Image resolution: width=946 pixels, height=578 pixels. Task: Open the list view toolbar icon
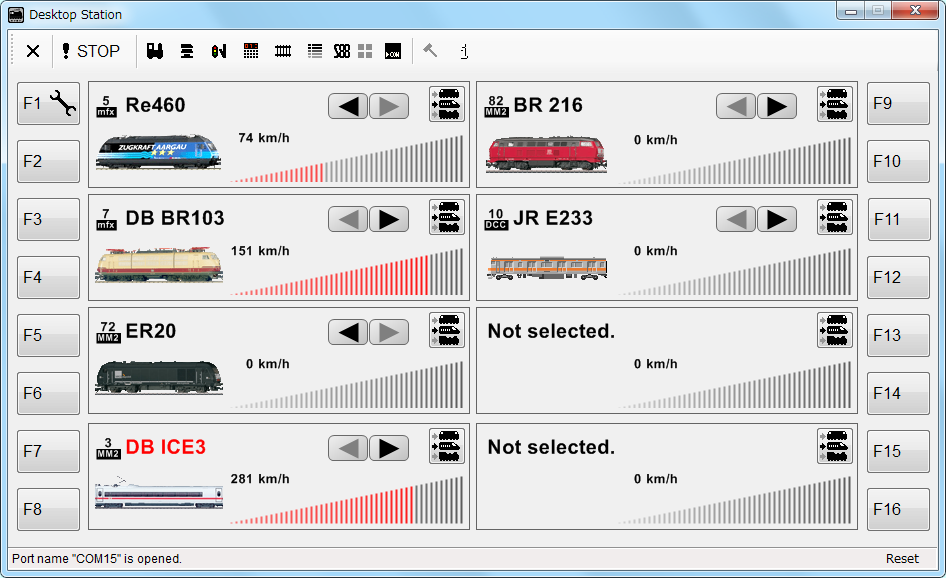pos(315,51)
